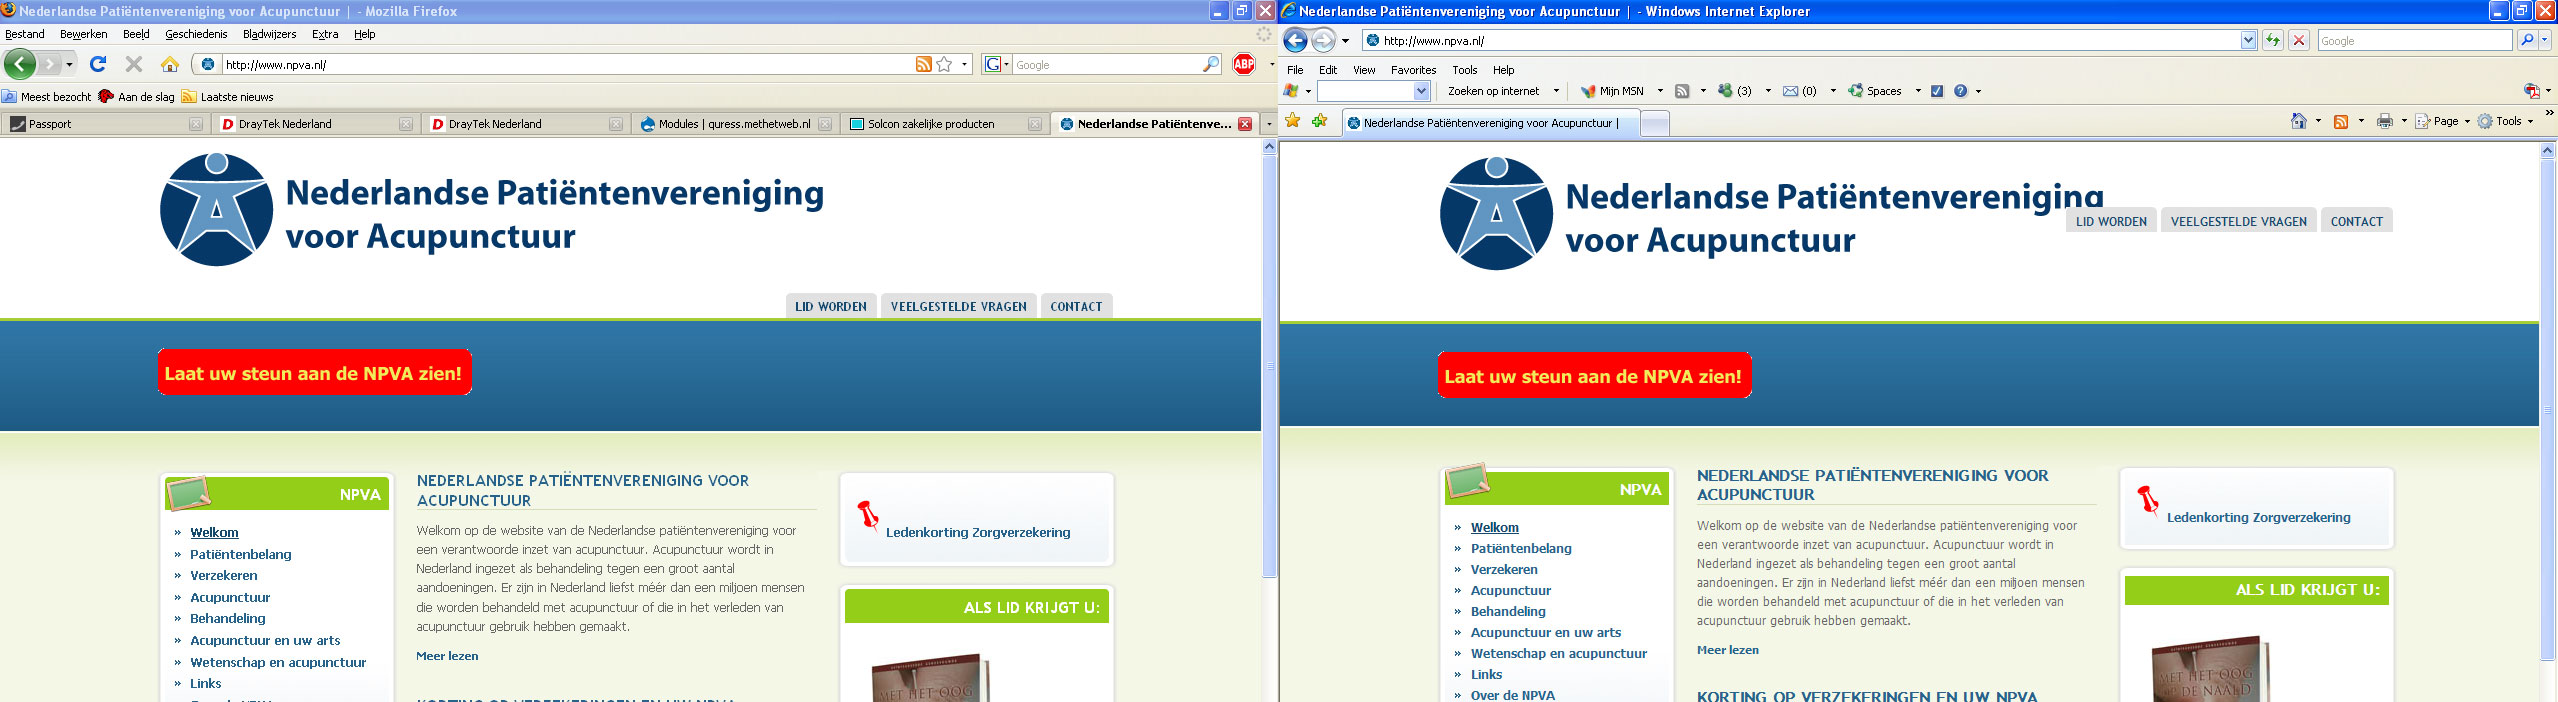Click the magnifier in Firefox's Google search box
Viewport: 2558px width, 702px height.
click(x=1211, y=64)
